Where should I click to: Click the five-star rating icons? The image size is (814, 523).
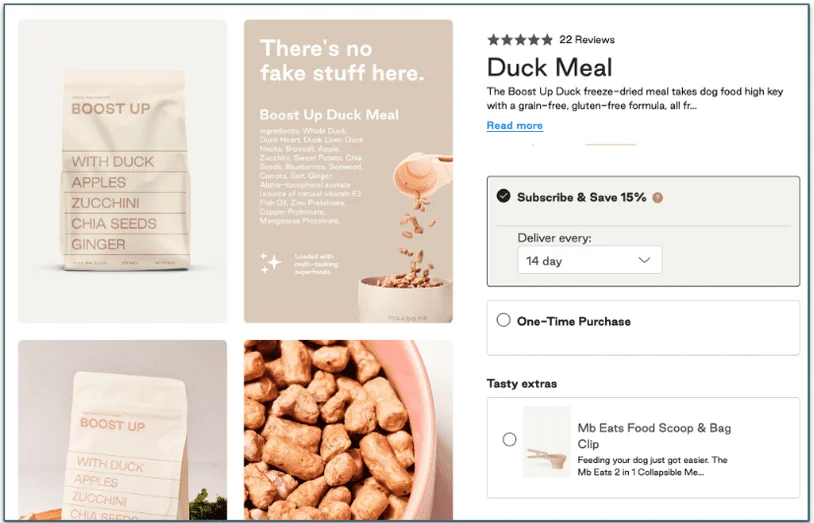[x=520, y=39]
